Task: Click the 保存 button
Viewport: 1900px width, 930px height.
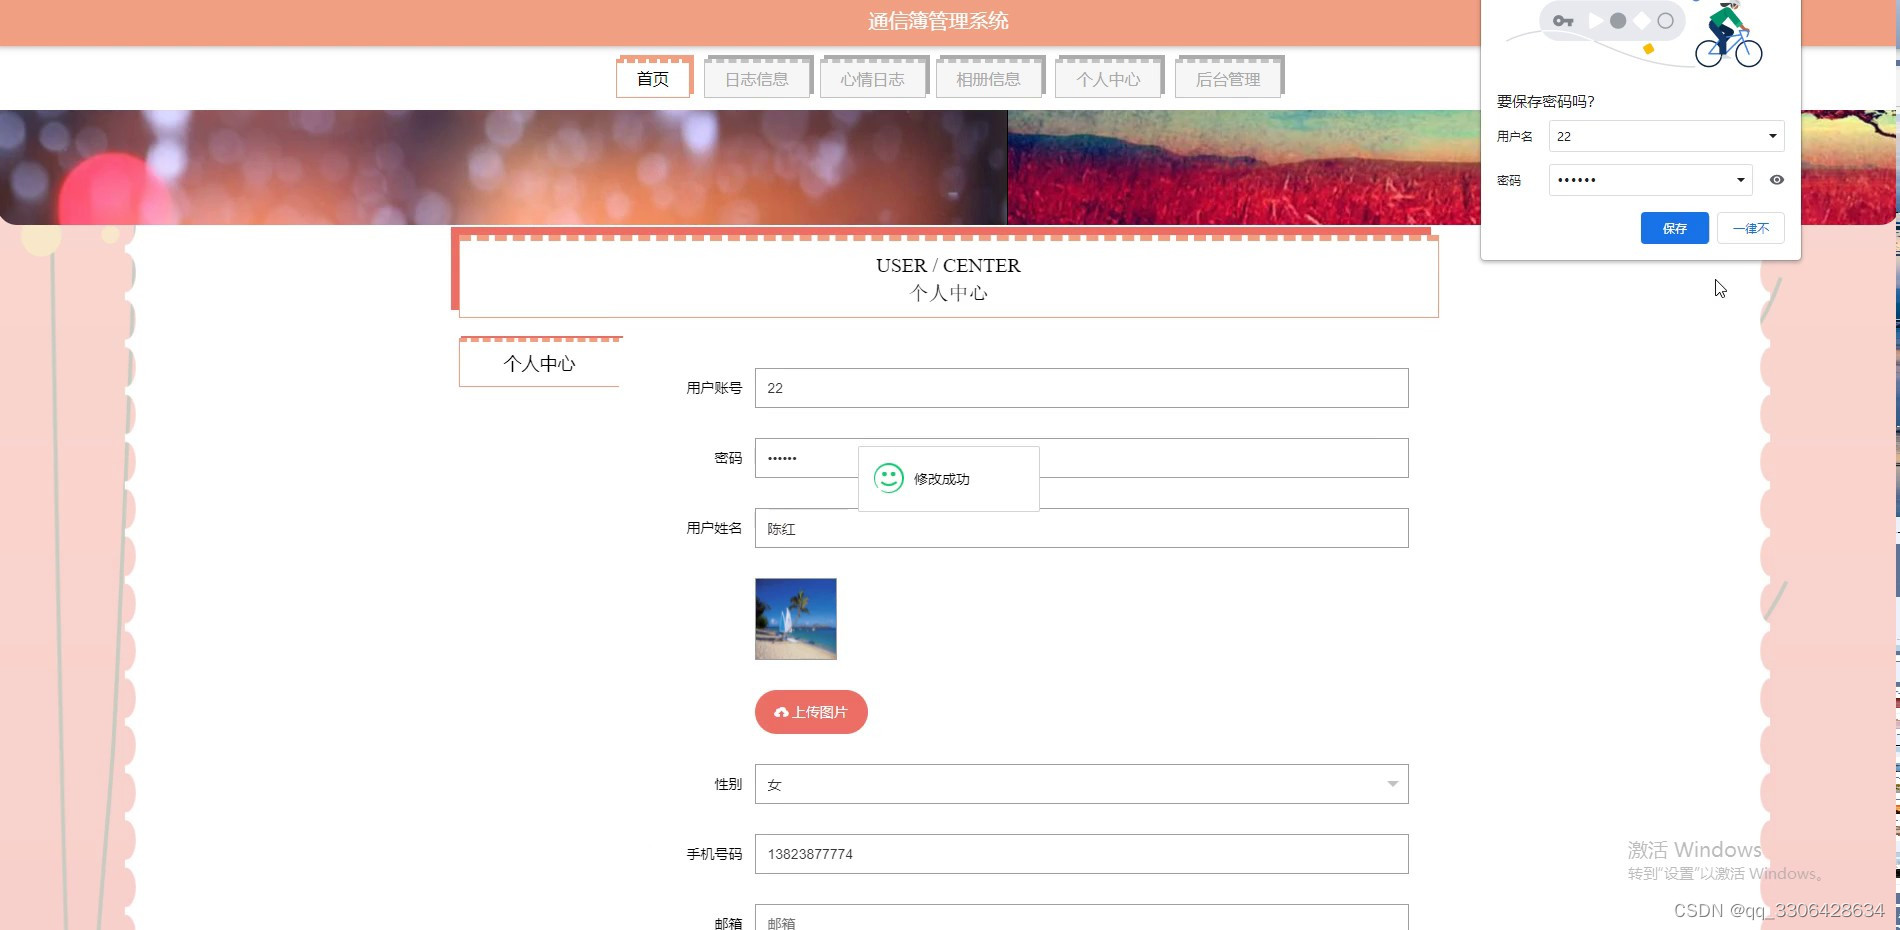Action: point(1674,228)
